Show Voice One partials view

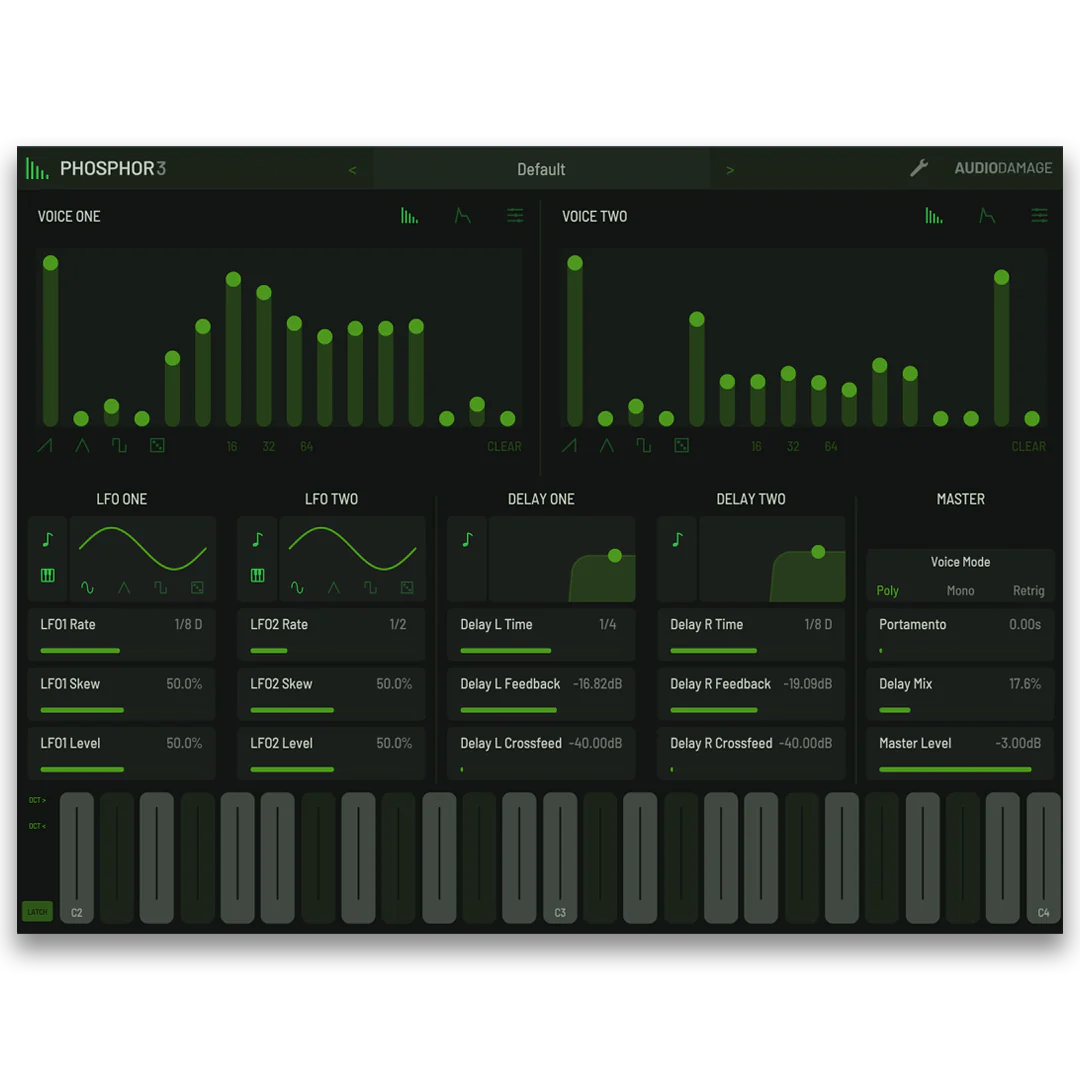409,216
